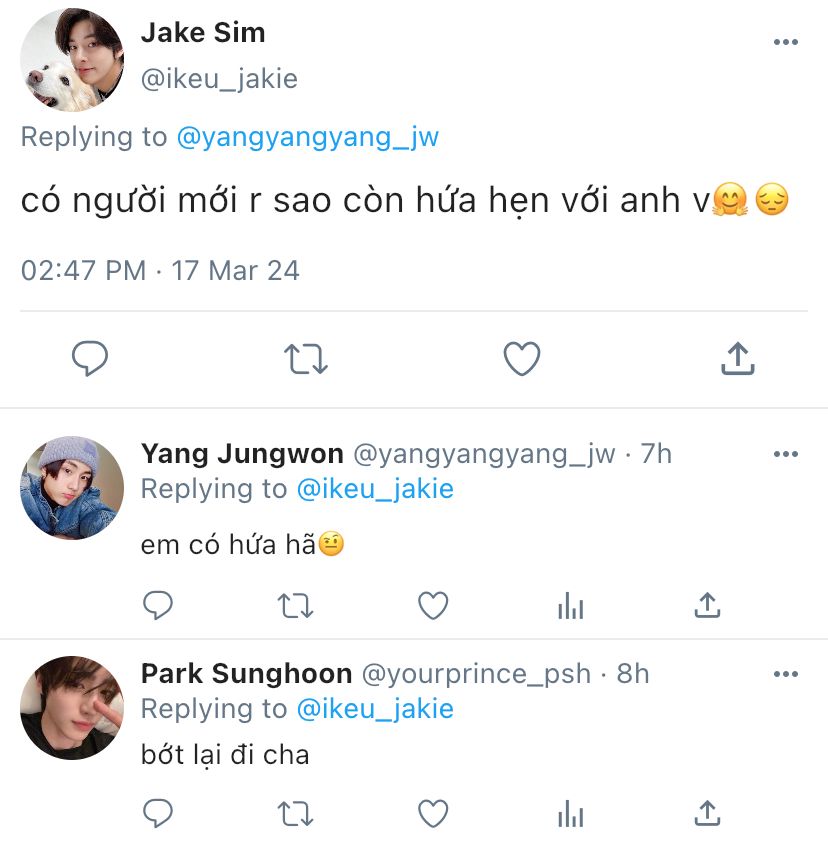Like Yang Jungwon's reply

[432, 605]
